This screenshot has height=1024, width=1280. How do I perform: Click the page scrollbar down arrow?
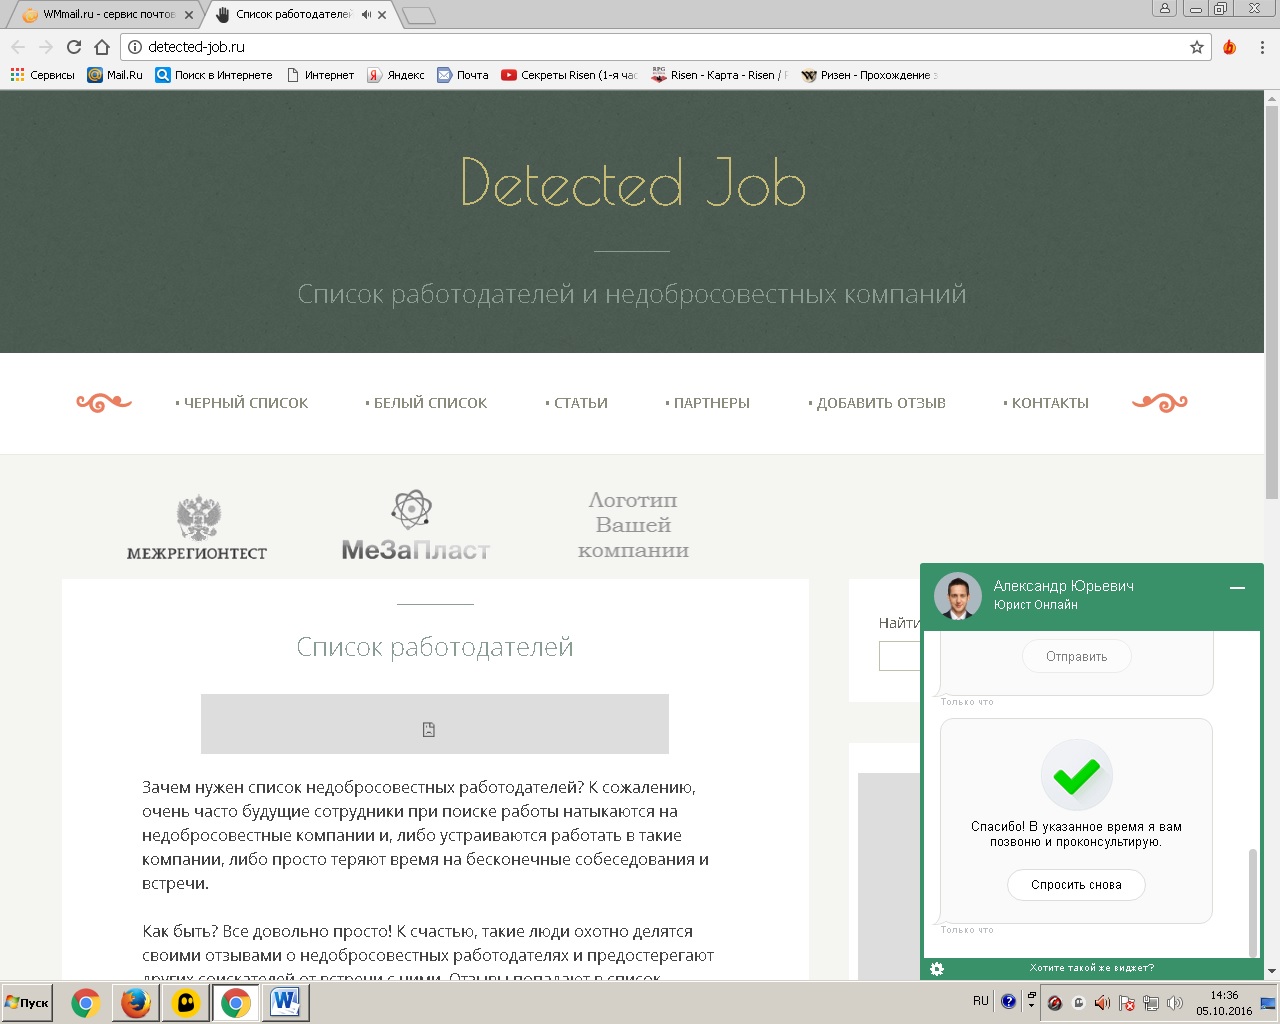tap(1272, 972)
